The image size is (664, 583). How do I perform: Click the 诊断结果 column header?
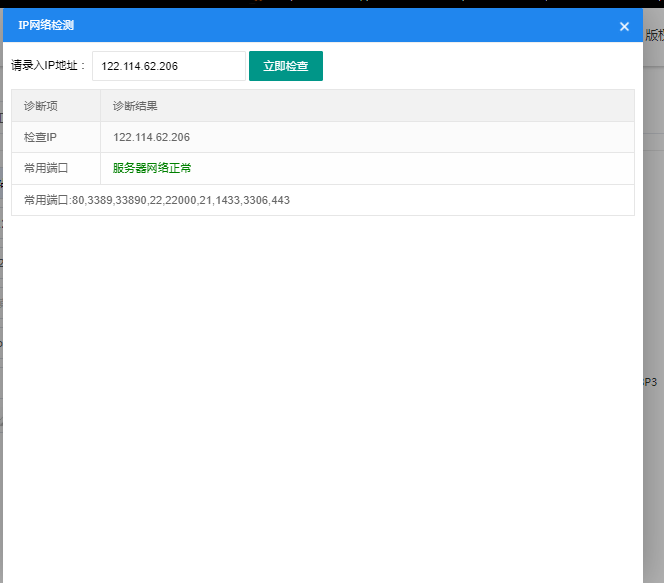click(x=135, y=105)
